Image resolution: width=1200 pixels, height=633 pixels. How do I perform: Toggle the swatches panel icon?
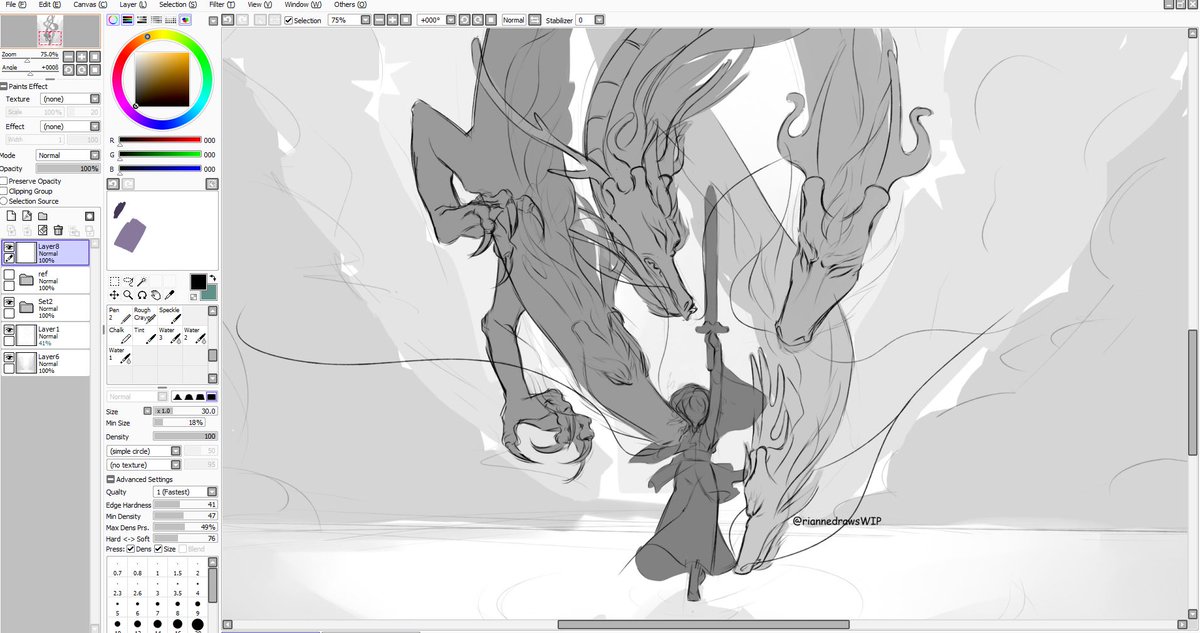pos(171,20)
